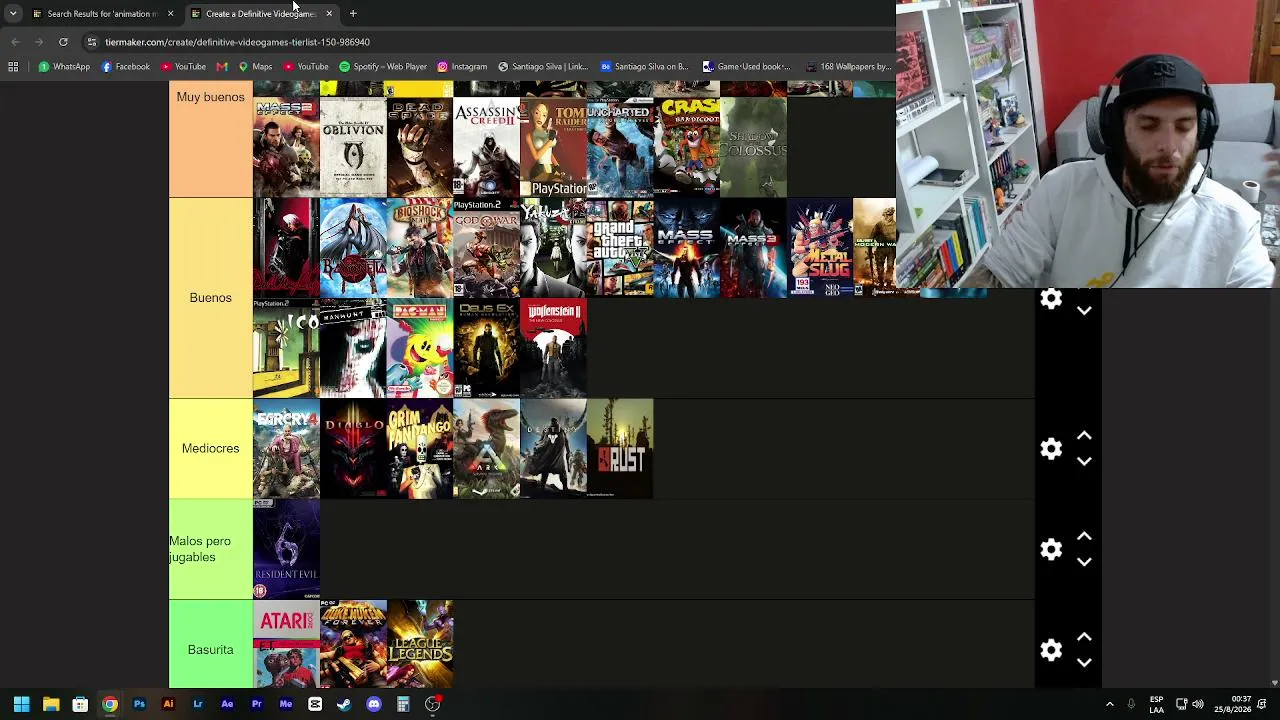Open settings gear for the Buenos tier
Screen dimensions: 1280x720
[x=1051, y=299]
